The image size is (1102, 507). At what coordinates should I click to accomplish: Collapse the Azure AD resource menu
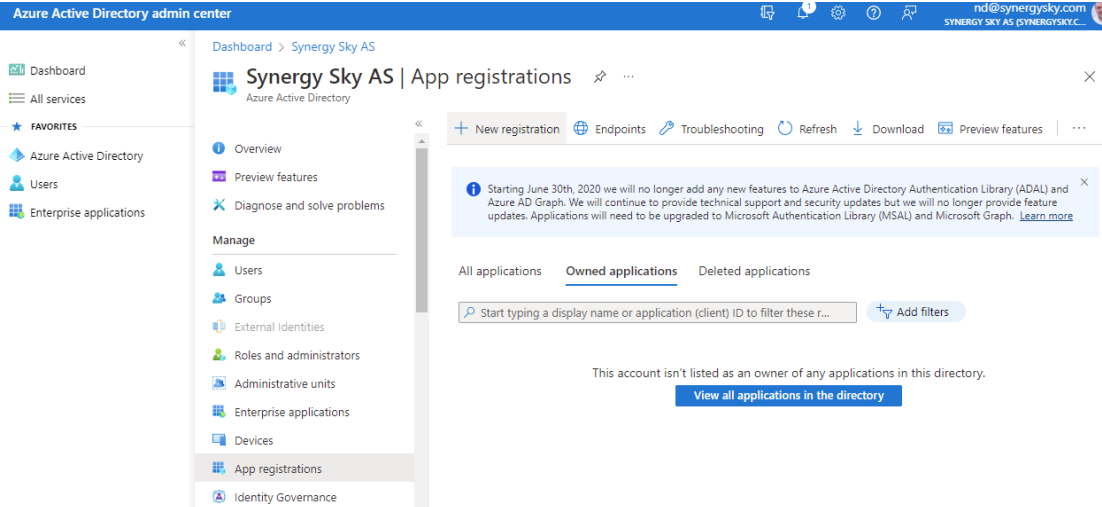(418, 123)
